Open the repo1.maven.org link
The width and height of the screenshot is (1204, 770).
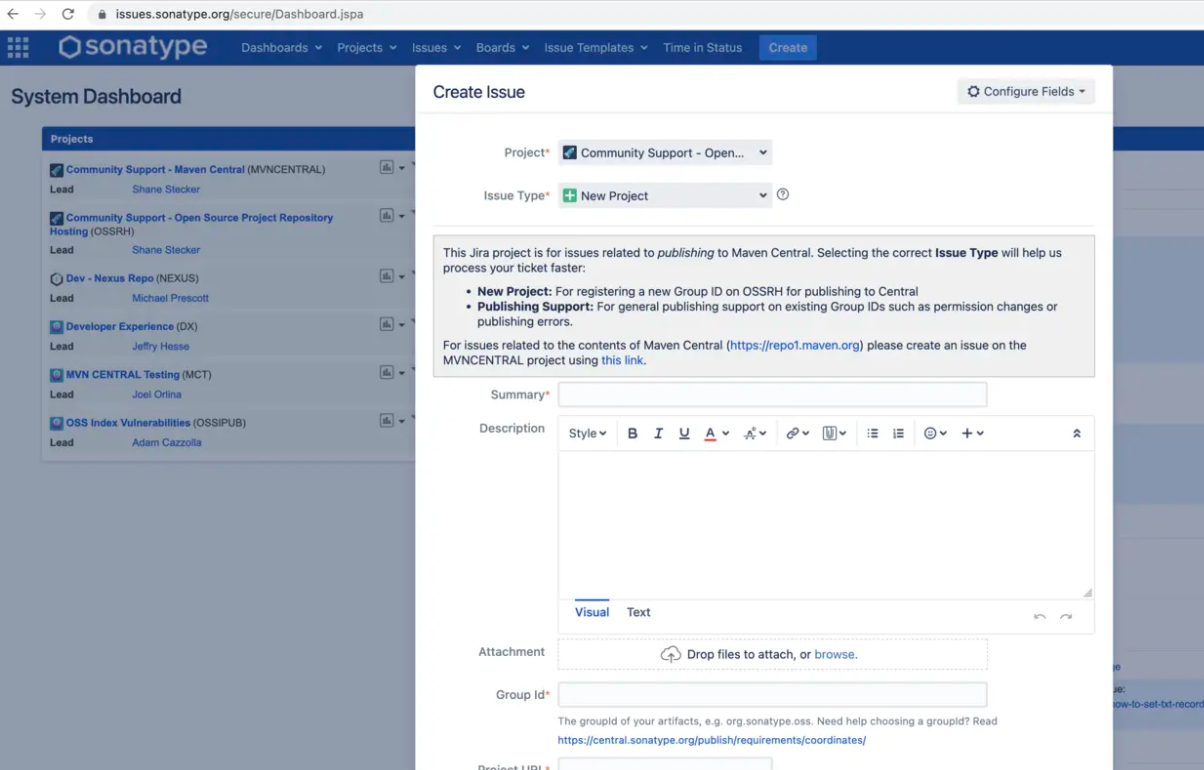pos(795,345)
